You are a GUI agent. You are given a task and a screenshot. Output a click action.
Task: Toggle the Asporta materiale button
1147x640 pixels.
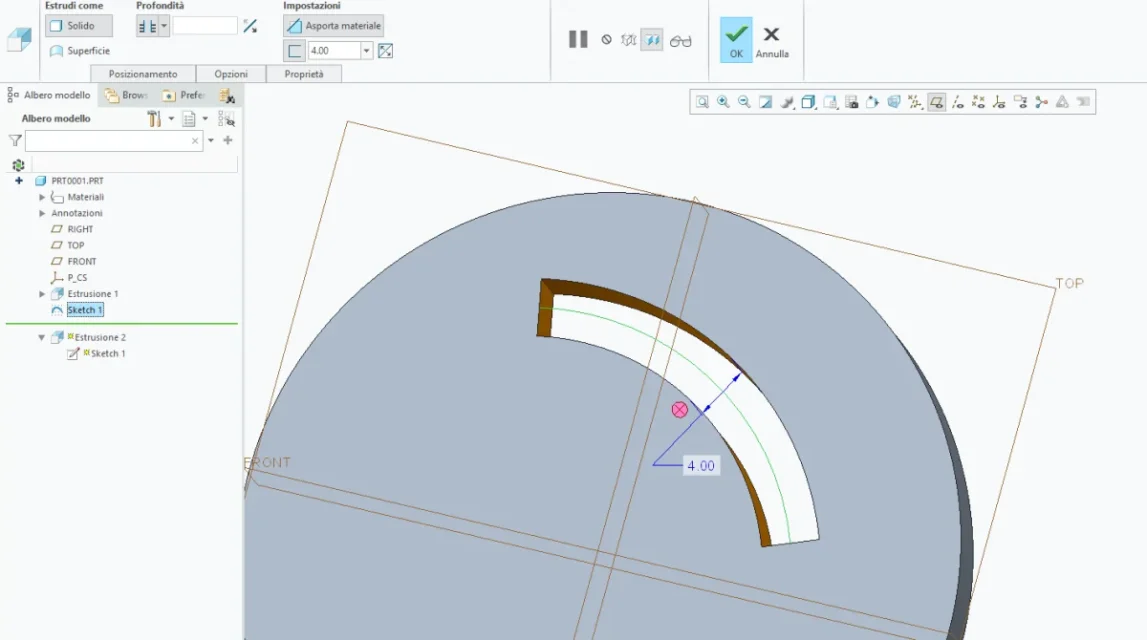334,26
